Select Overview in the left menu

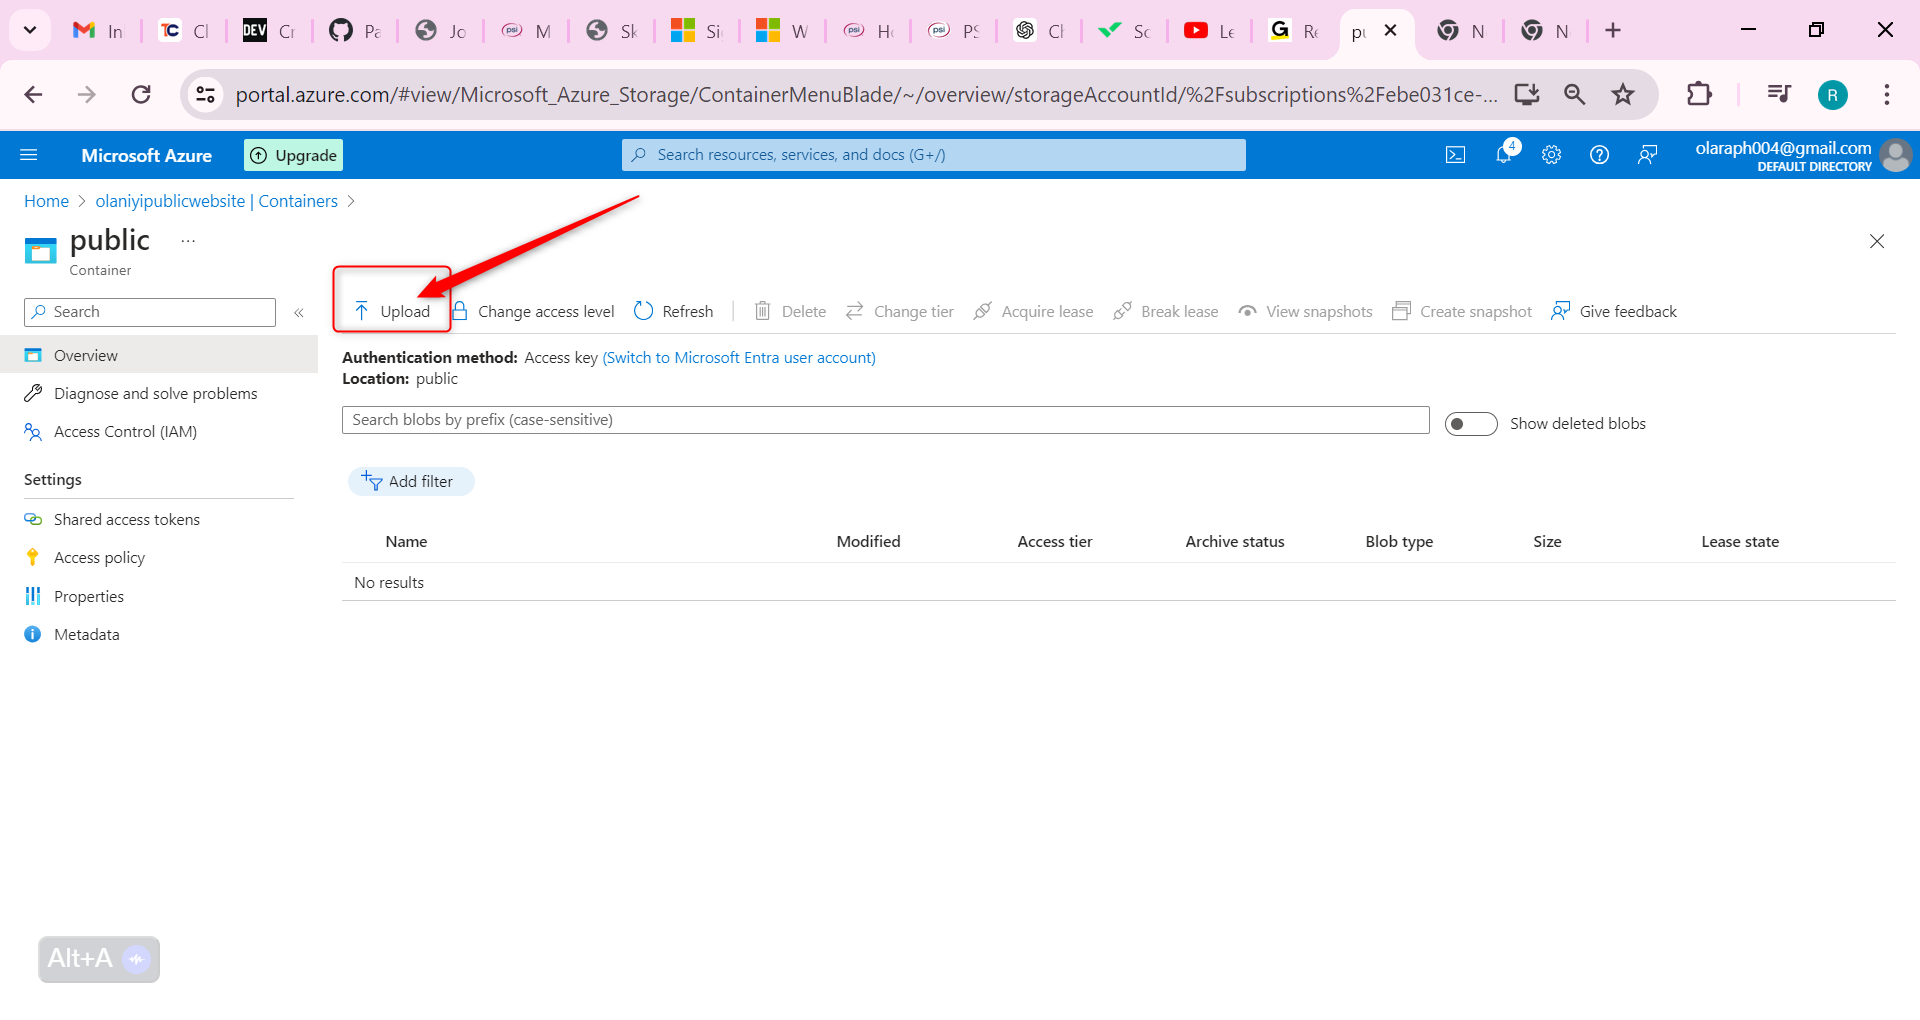(159, 355)
